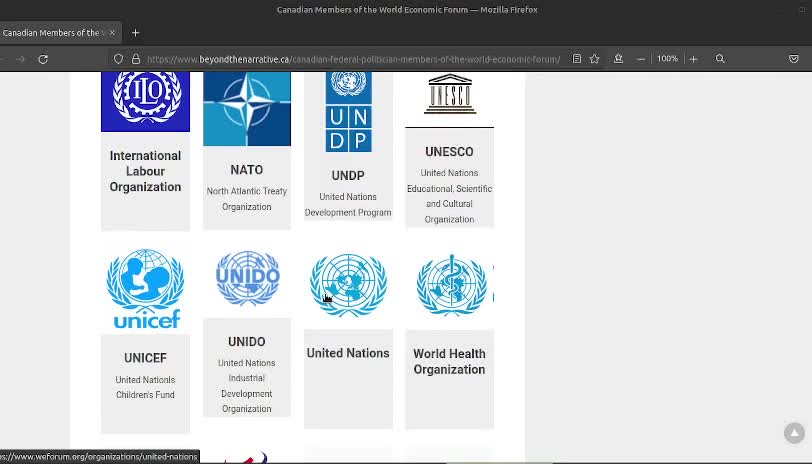The image size is (812, 464).
Task: Click the ILO logo image
Action: [x=146, y=101]
